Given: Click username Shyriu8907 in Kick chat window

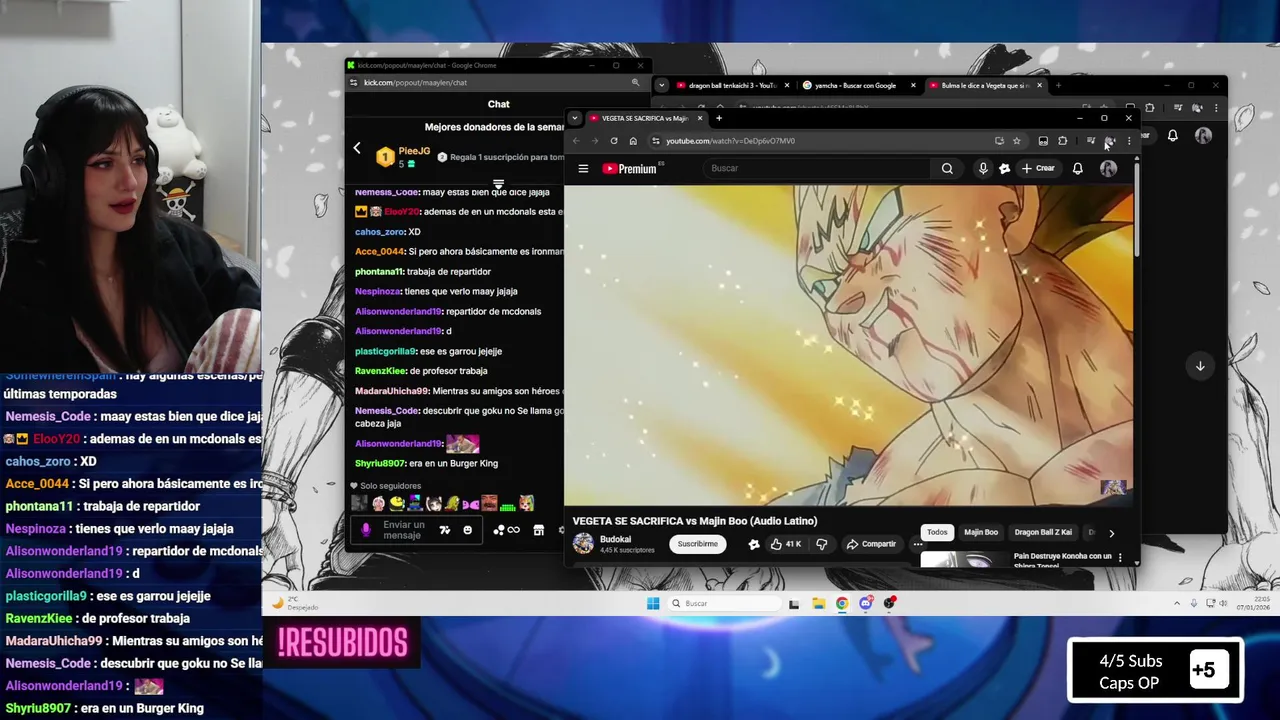Looking at the screenshot, I should click(380, 463).
